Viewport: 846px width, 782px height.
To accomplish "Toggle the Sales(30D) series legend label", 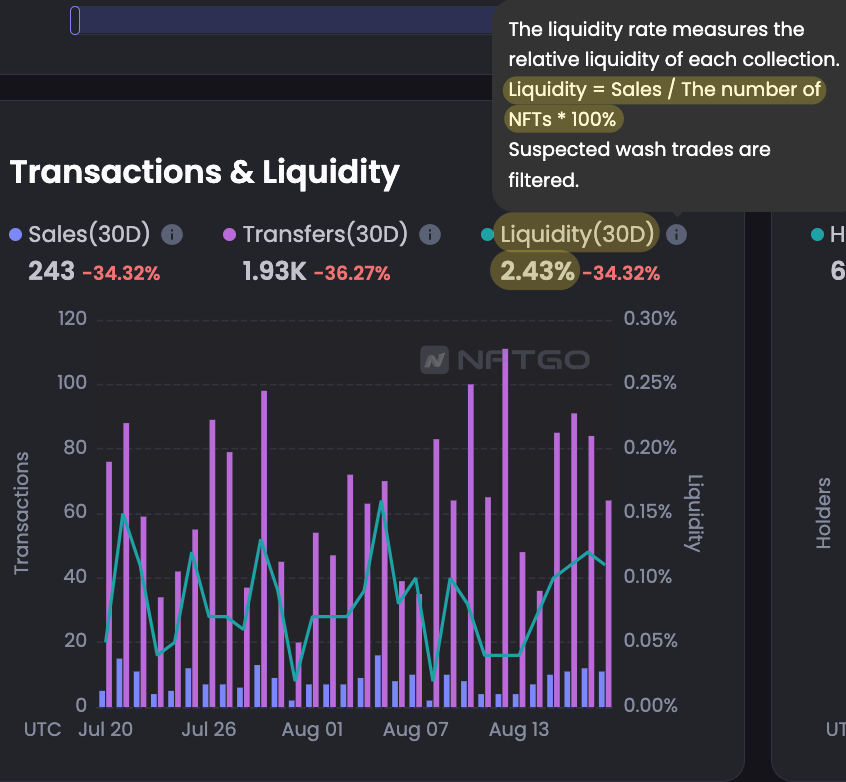I will point(89,235).
